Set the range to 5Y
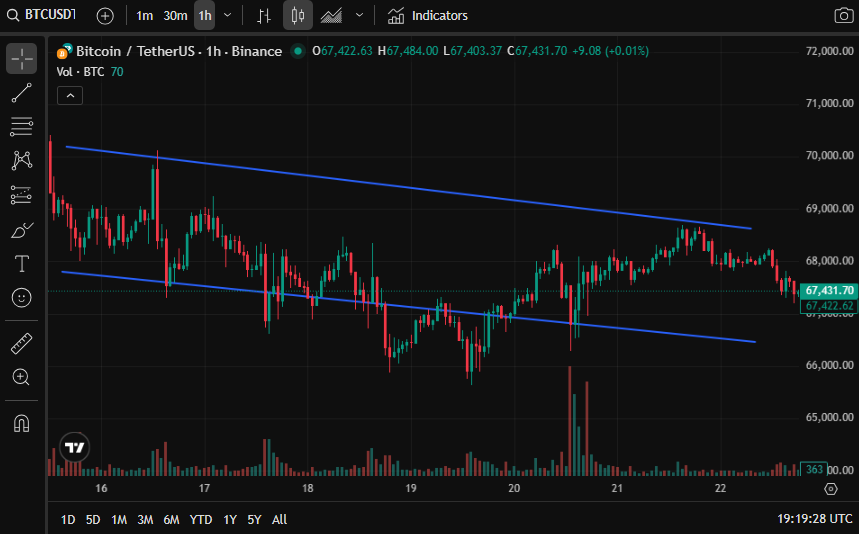Screen dimensions: 859x534 (254, 519)
